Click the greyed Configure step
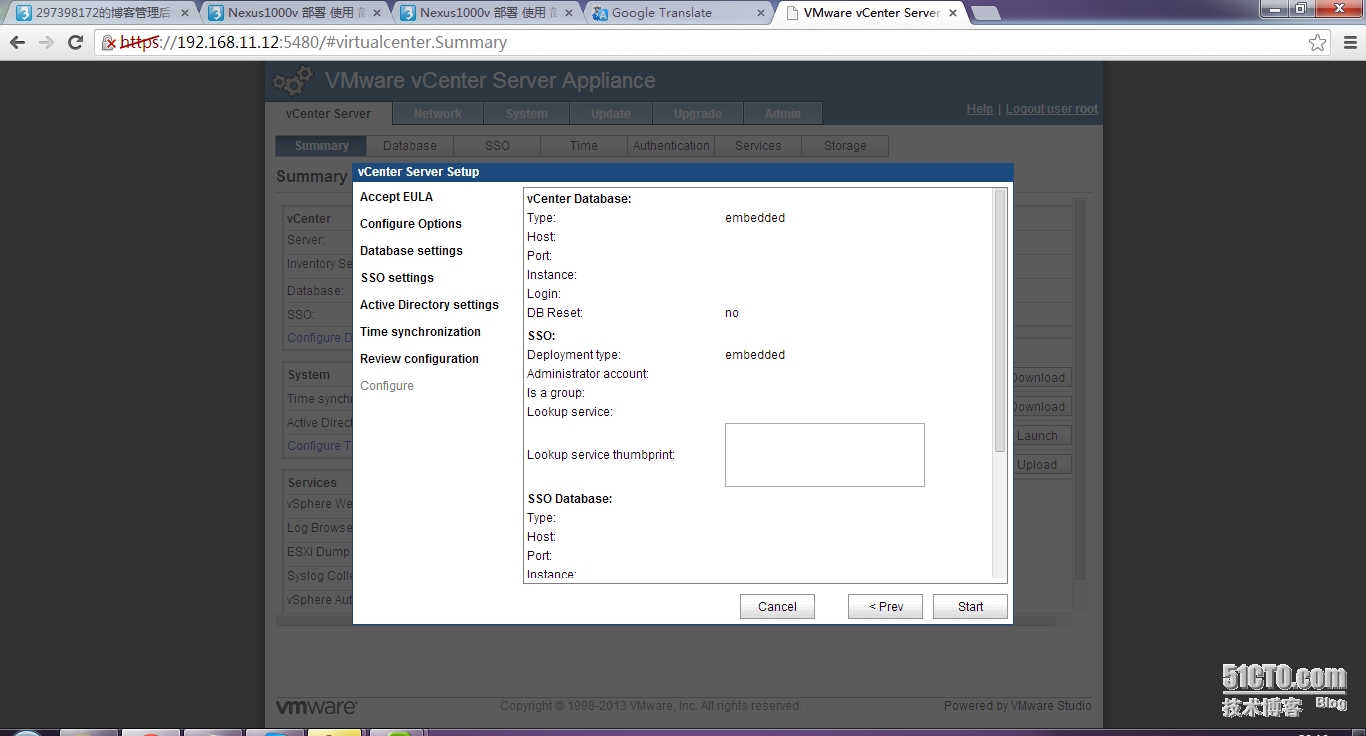This screenshot has width=1366, height=736. (387, 386)
